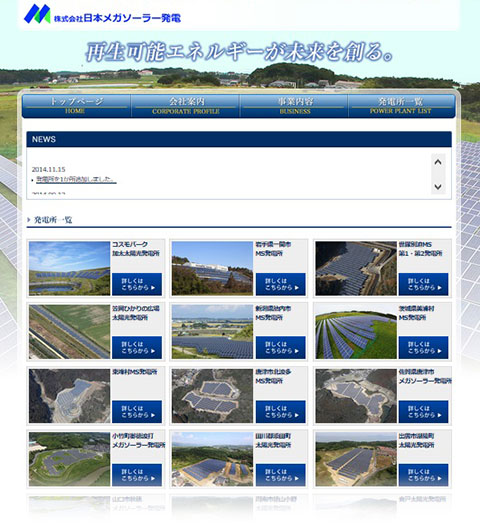480x528 pixels.
Task: Click the 岩手県一関市 plant title text
Action: [x=274, y=249]
